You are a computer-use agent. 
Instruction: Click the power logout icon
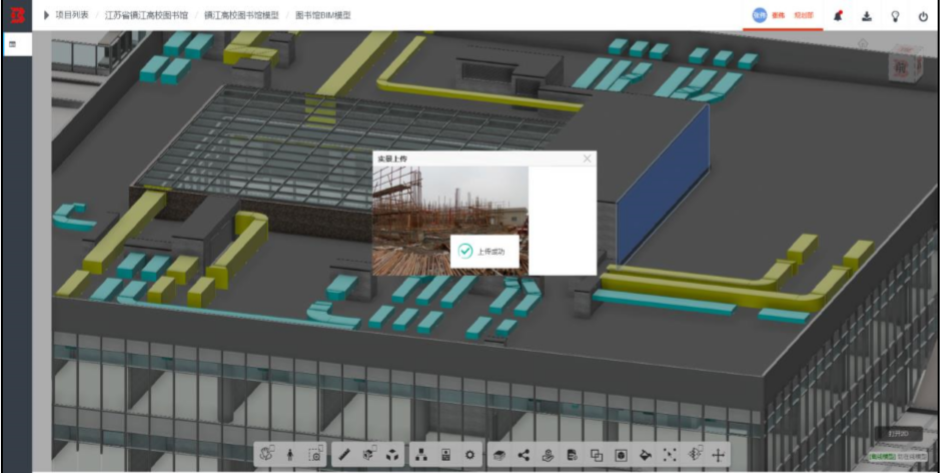coord(923,16)
